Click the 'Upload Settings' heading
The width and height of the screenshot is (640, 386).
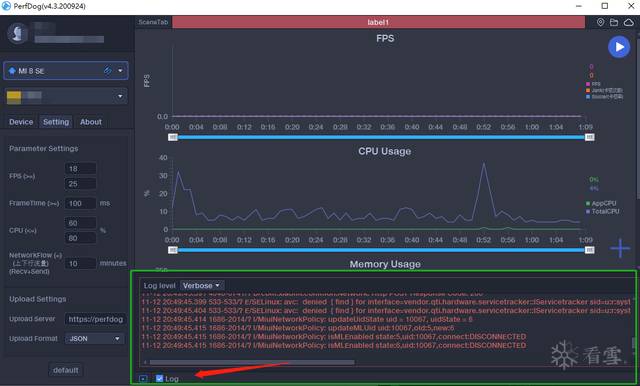[38, 299]
